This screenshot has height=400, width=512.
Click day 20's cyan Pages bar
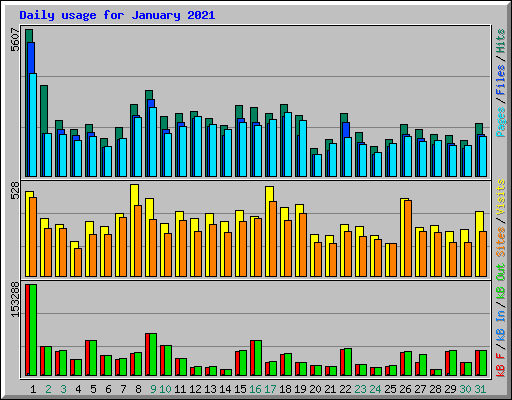pyautogui.click(x=318, y=165)
